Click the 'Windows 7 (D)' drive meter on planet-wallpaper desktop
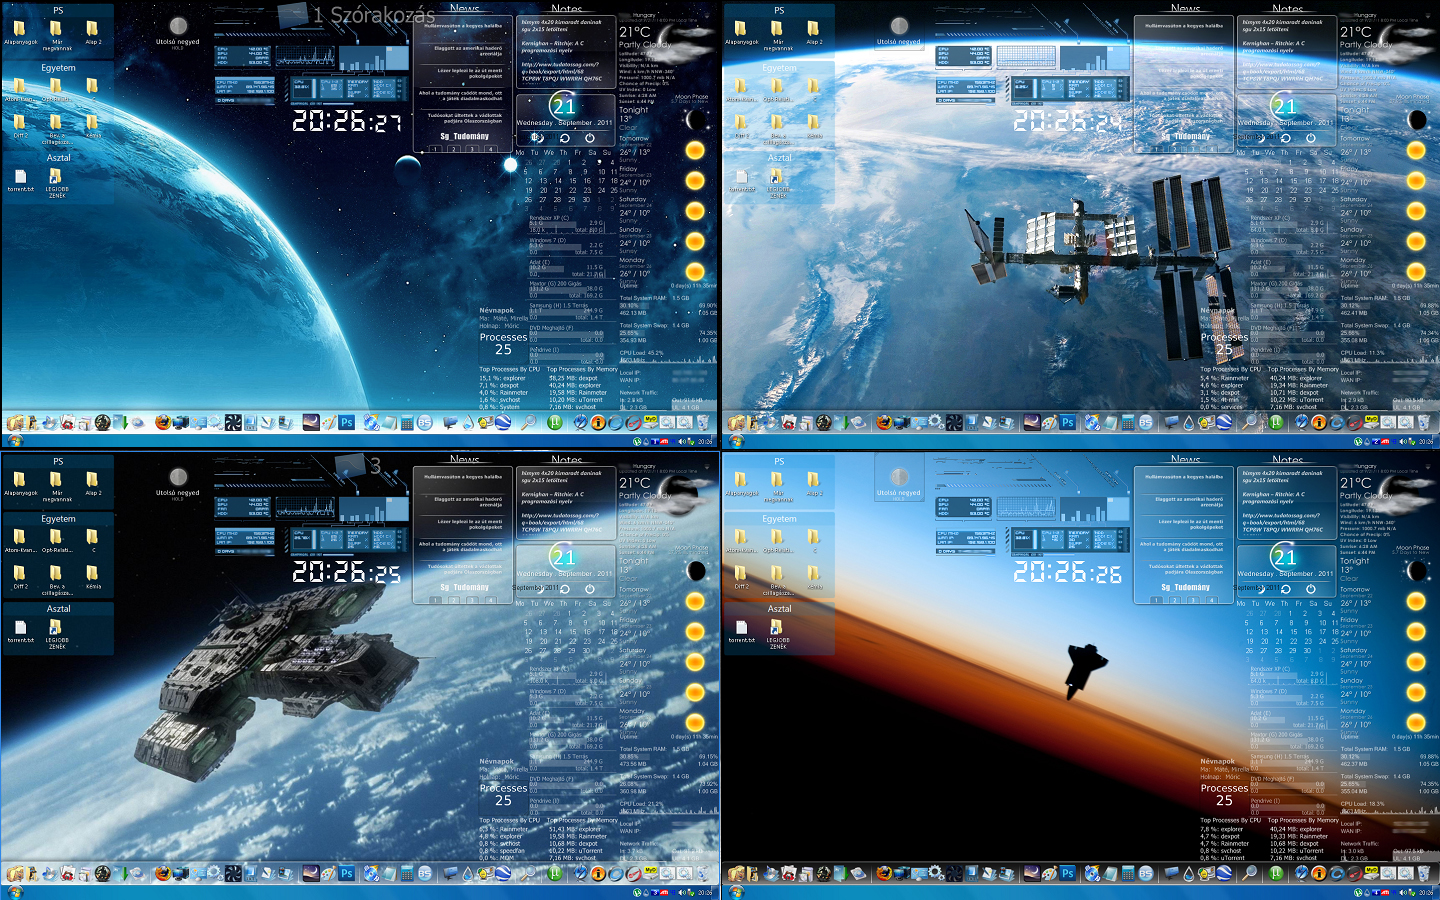 tap(567, 246)
